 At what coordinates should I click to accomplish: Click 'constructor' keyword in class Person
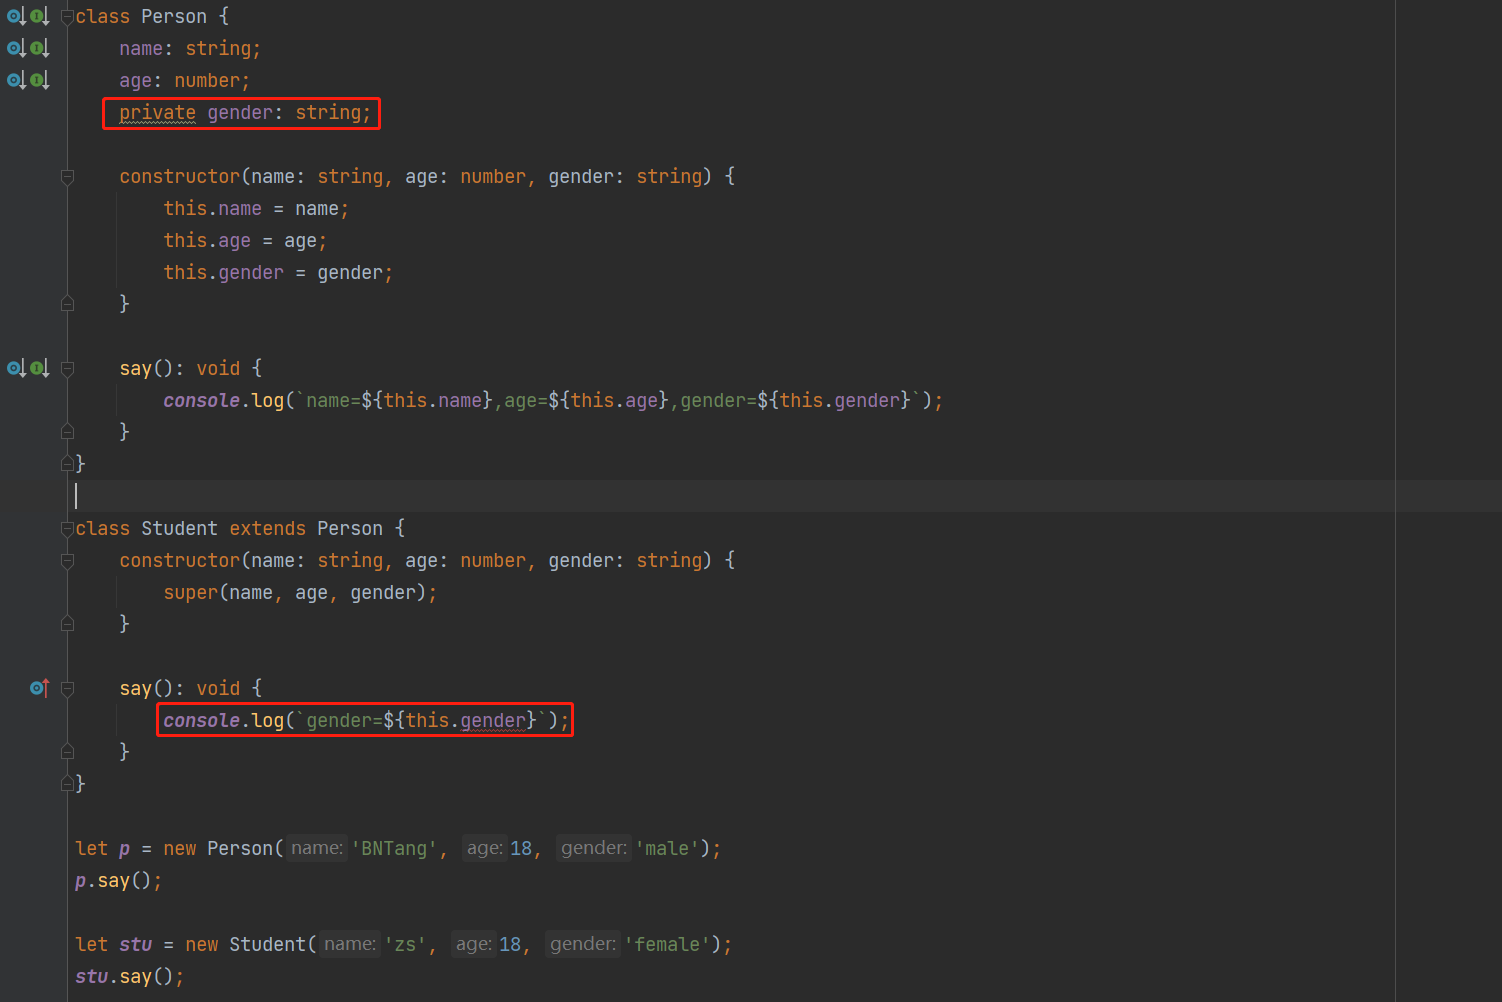180,177
